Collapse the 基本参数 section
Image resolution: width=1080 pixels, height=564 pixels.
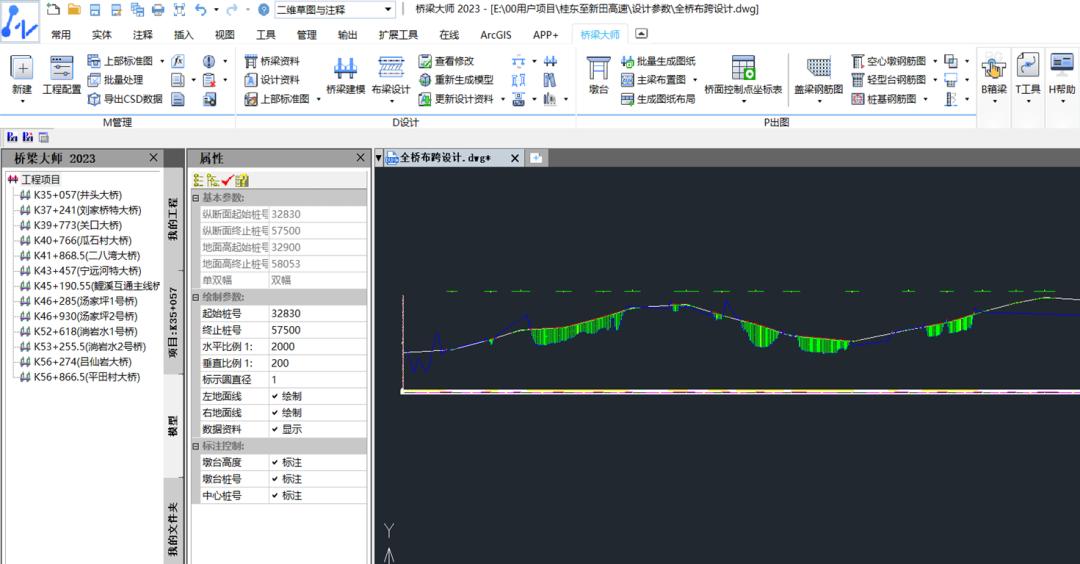[196, 198]
